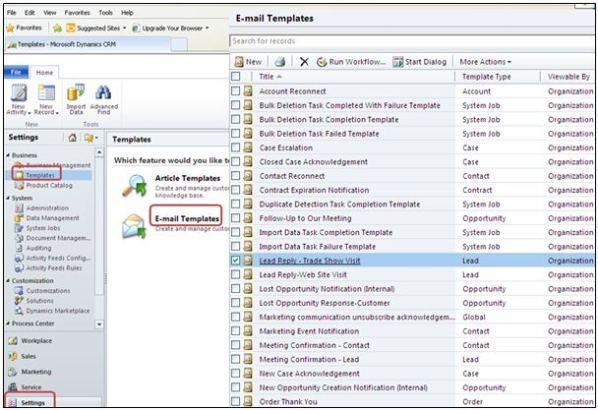Sort by the Template Type column header
Image resolution: width=598 pixels, height=410 pixels.
click(x=486, y=77)
